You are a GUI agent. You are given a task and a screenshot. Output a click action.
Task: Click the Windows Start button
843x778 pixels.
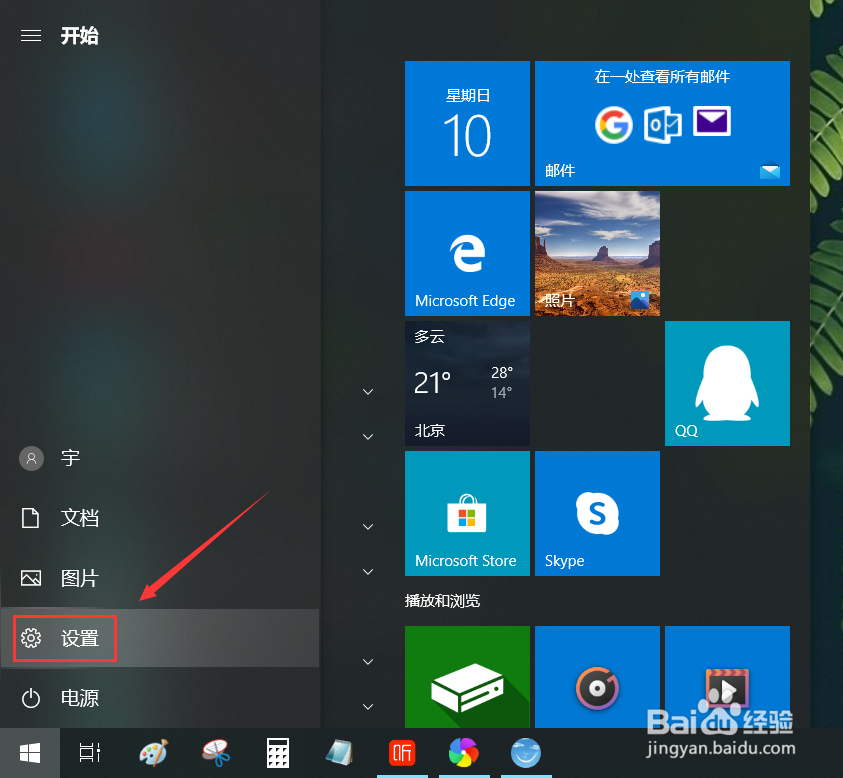[30, 753]
